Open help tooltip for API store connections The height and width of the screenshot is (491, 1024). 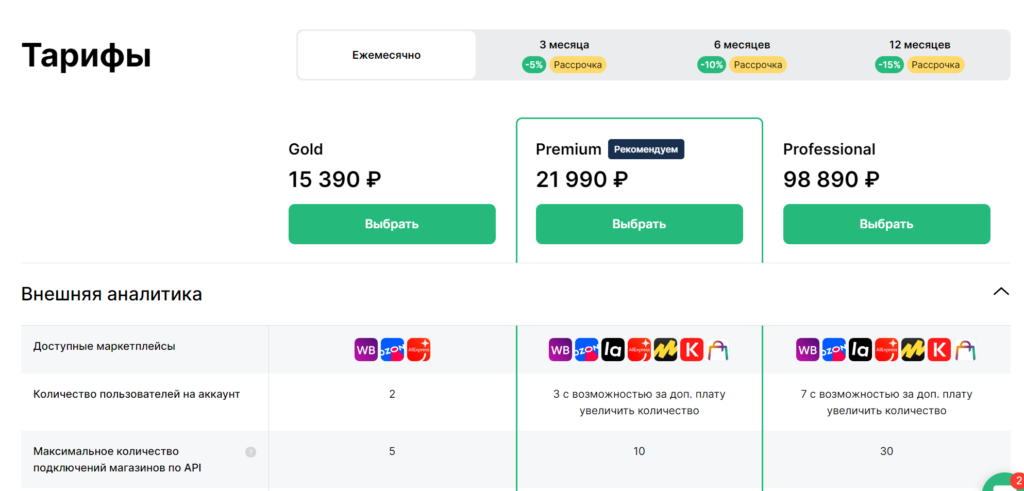pos(250,452)
